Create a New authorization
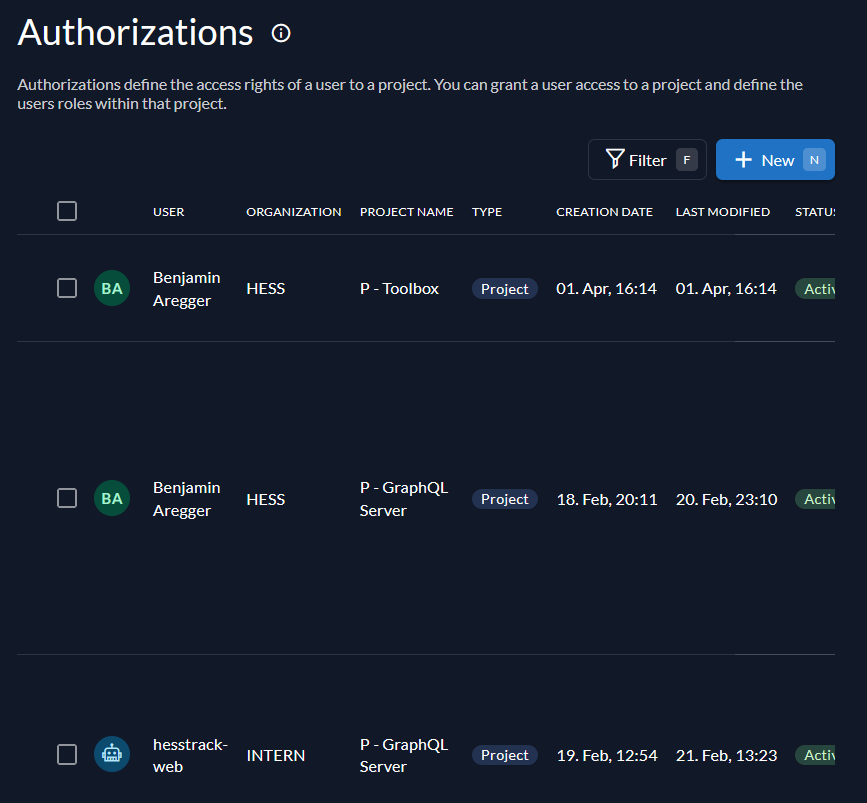This screenshot has width=867, height=803. (775, 160)
